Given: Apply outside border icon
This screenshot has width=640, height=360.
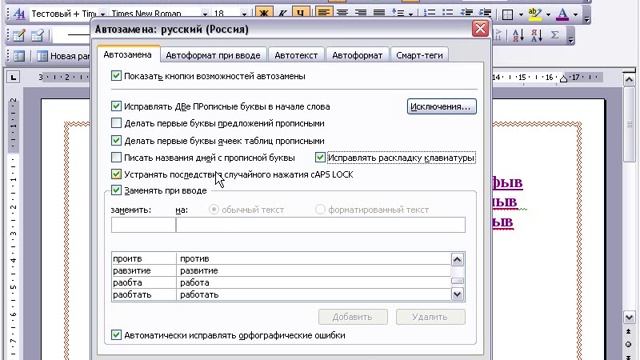Looking at the screenshot, I should (x=507, y=15).
